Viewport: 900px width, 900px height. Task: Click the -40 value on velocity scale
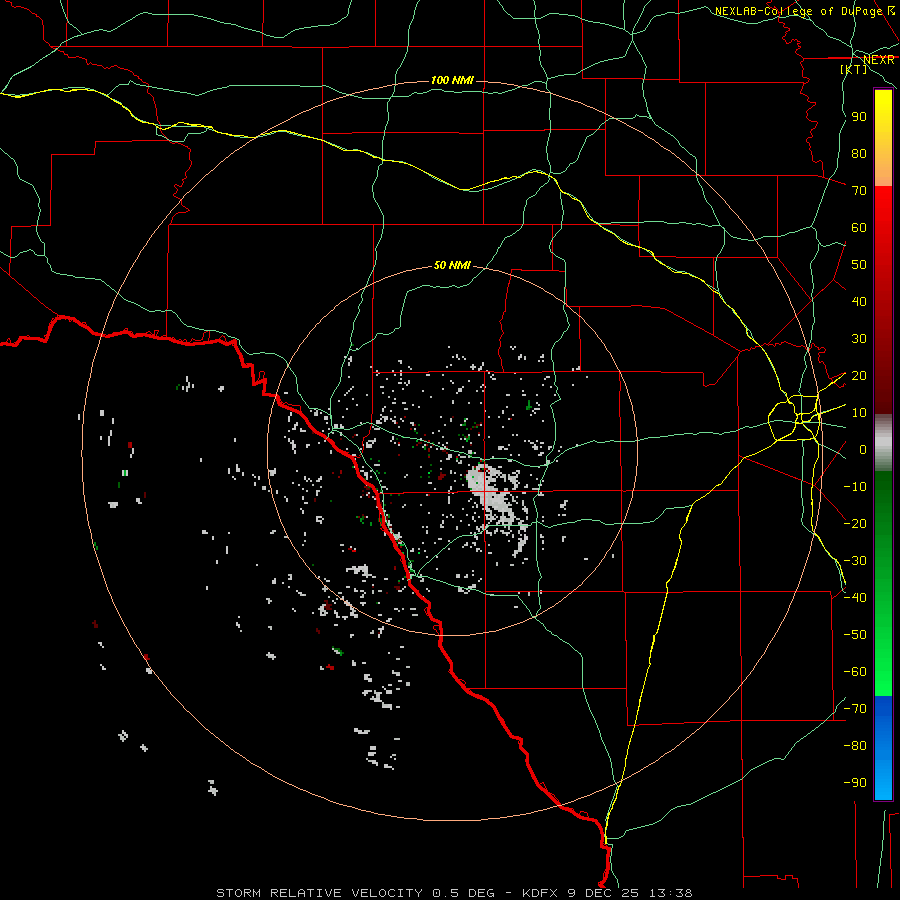(855, 598)
